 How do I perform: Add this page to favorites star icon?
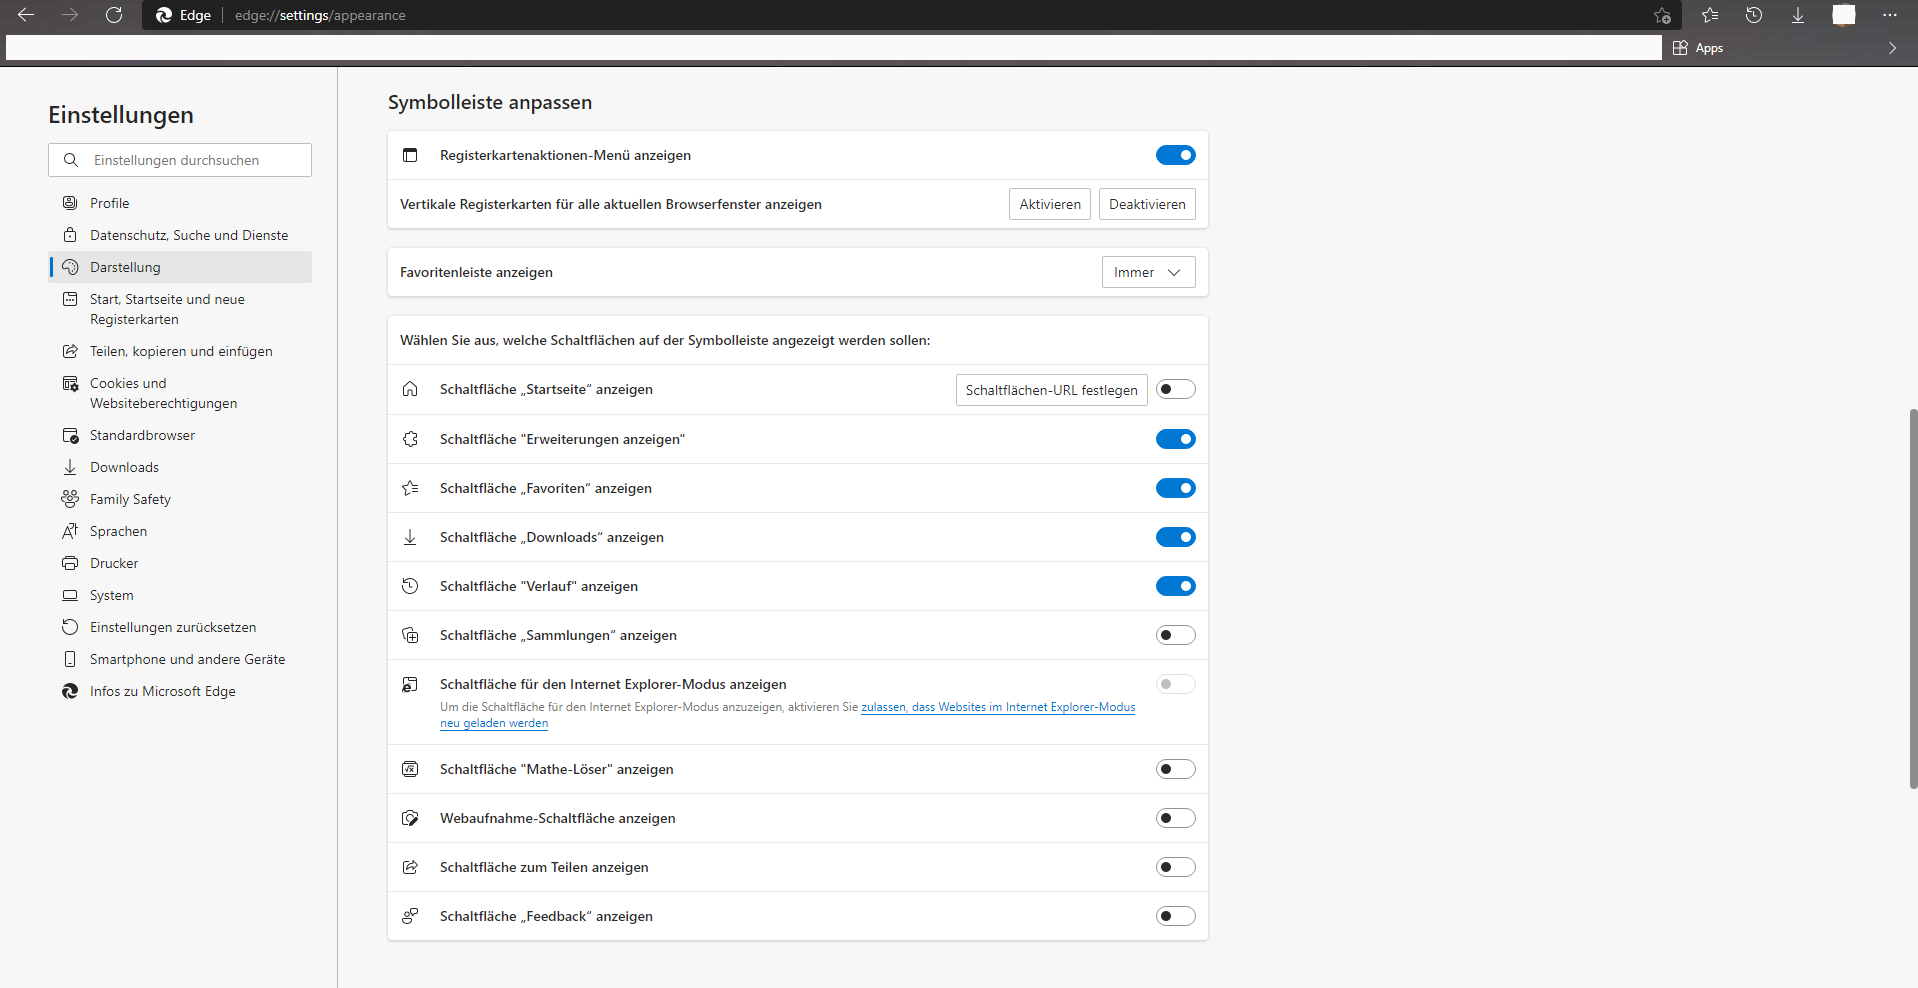click(1662, 15)
